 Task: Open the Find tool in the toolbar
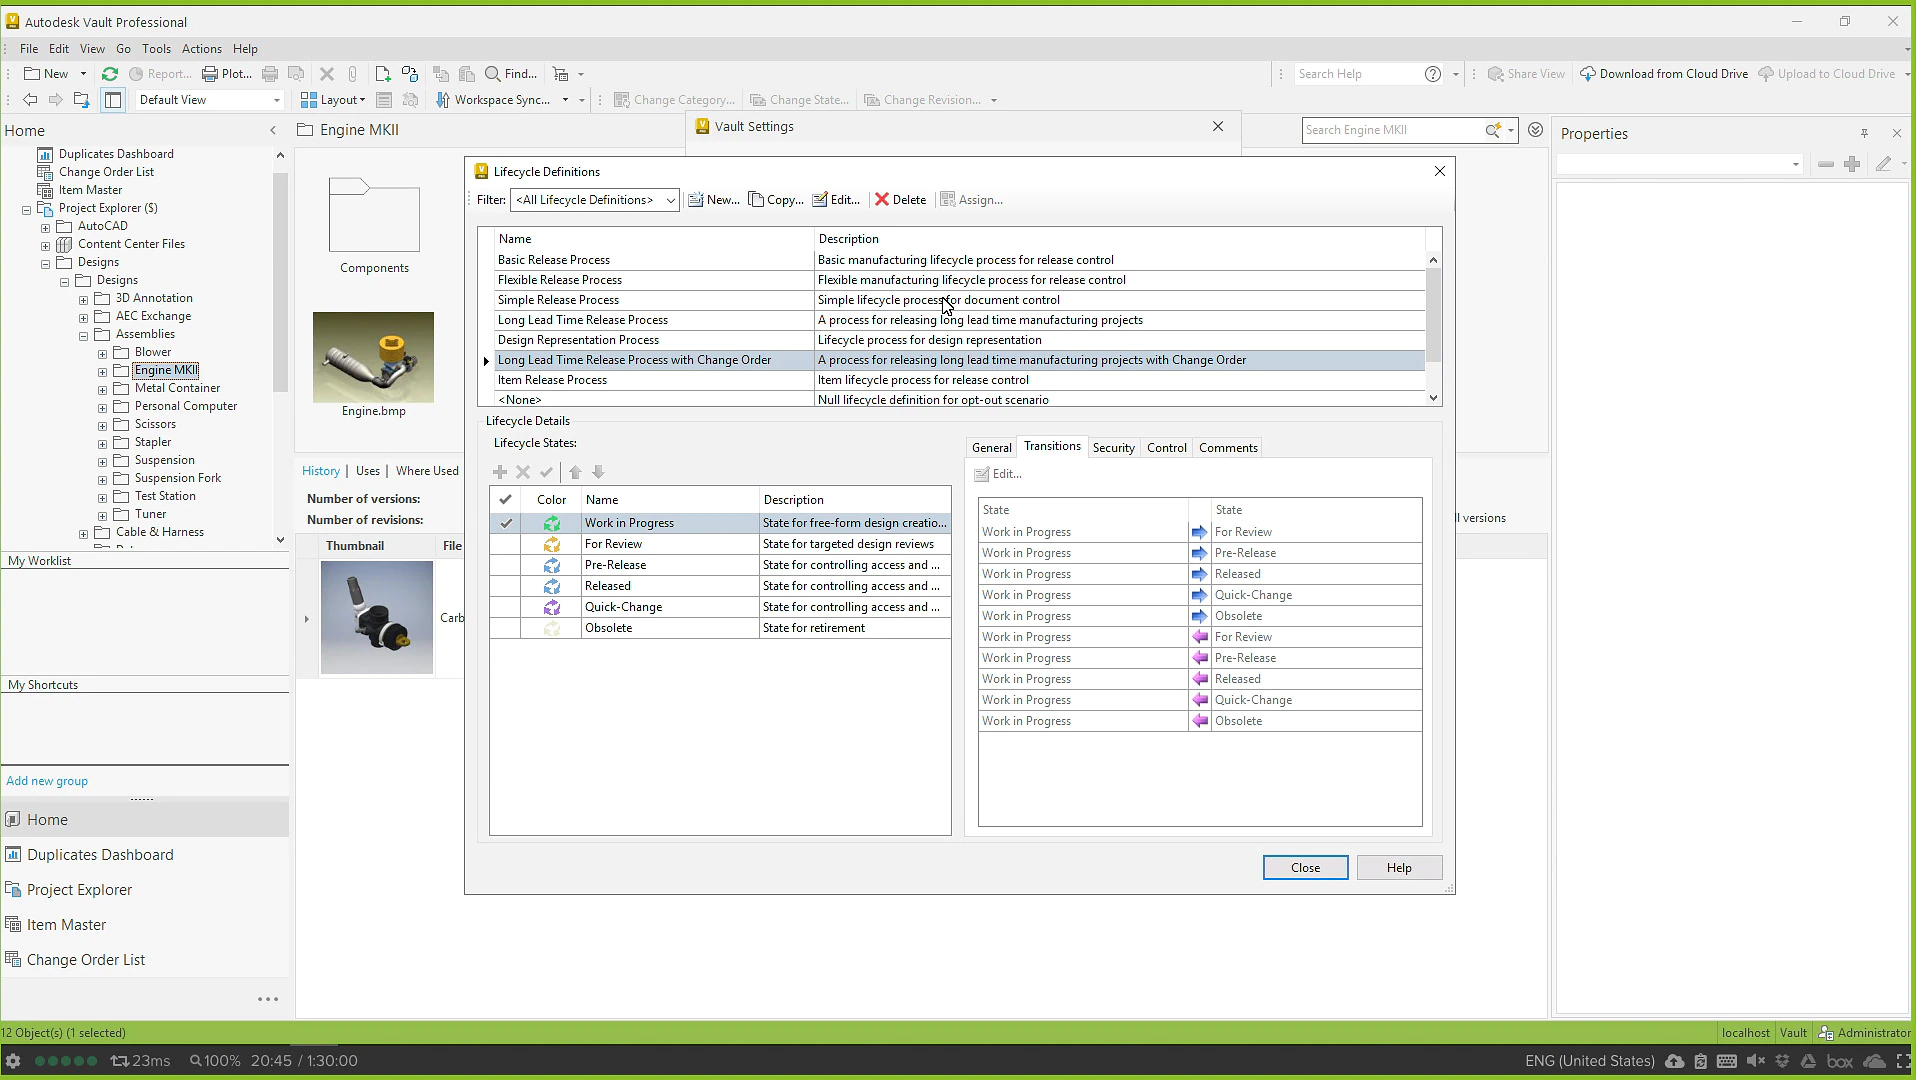[x=511, y=74]
